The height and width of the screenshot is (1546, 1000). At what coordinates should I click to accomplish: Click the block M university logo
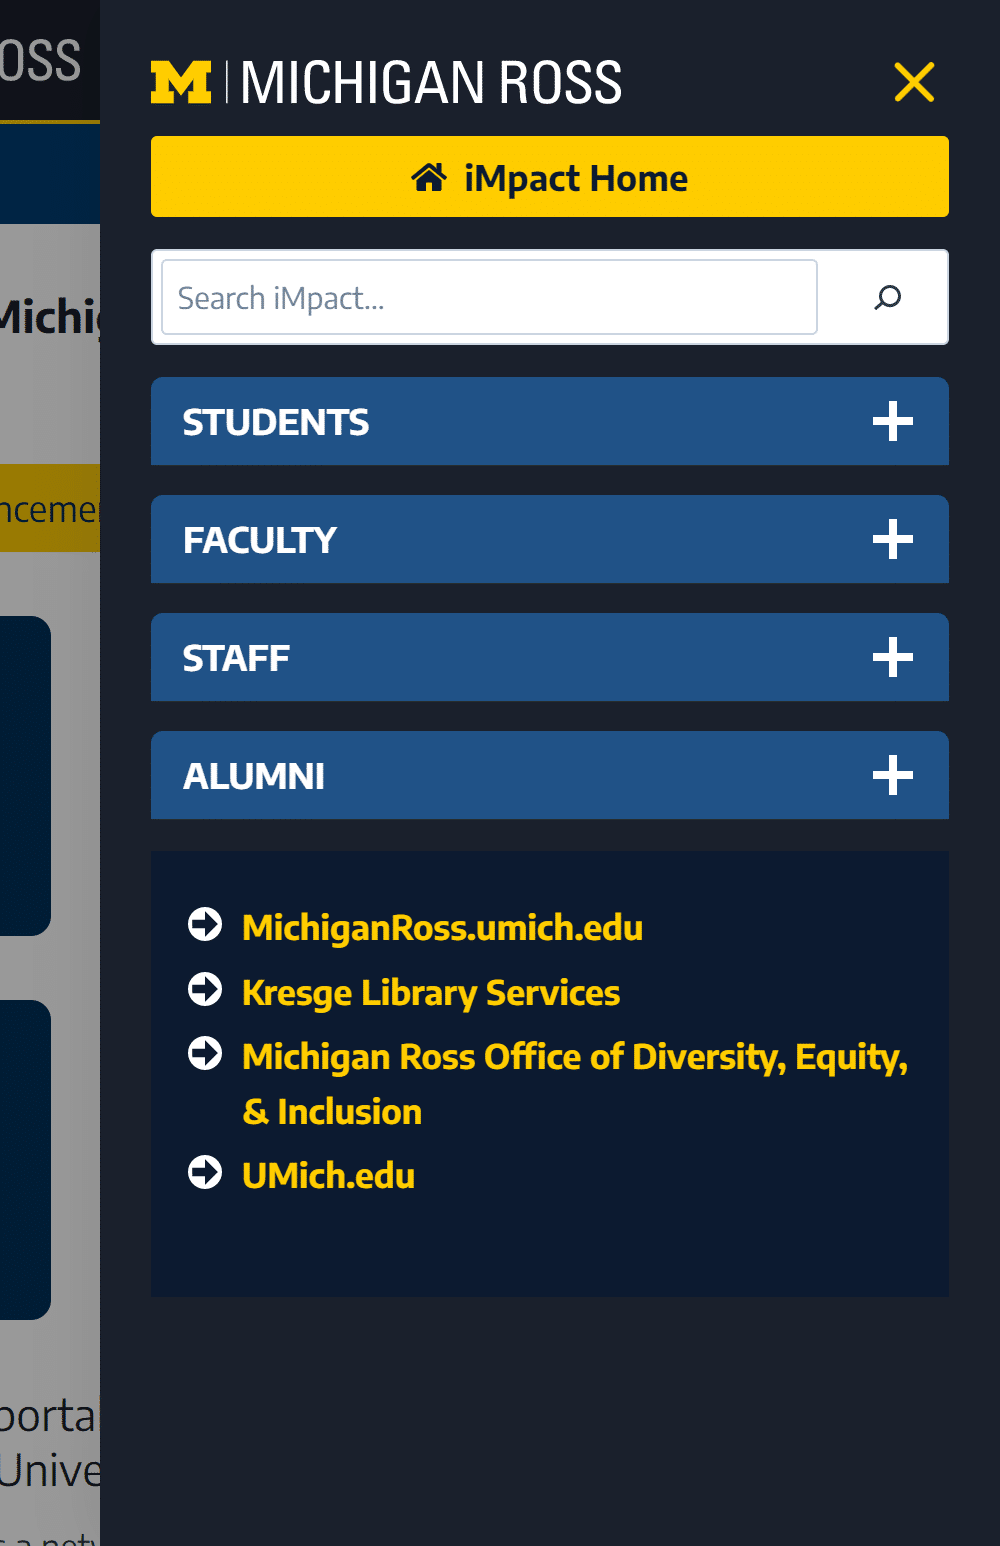coord(181,84)
